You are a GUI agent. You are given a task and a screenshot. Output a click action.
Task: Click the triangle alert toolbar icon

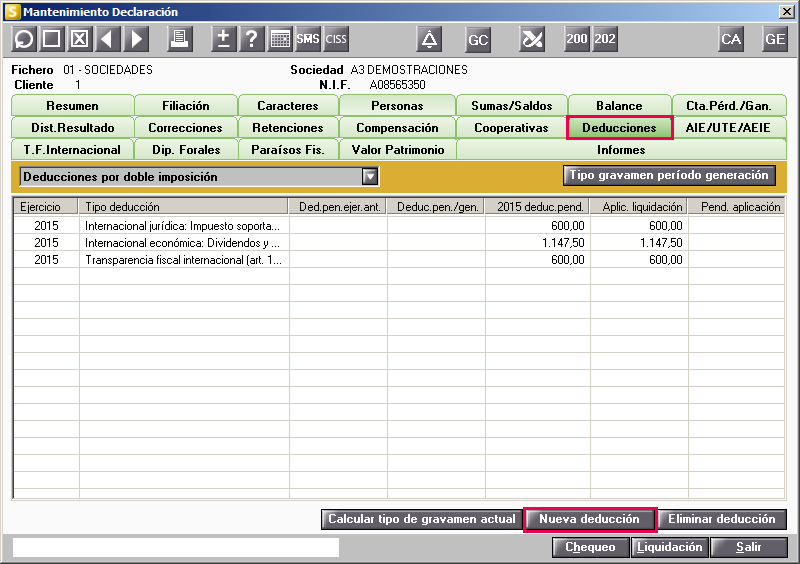click(x=429, y=39)
